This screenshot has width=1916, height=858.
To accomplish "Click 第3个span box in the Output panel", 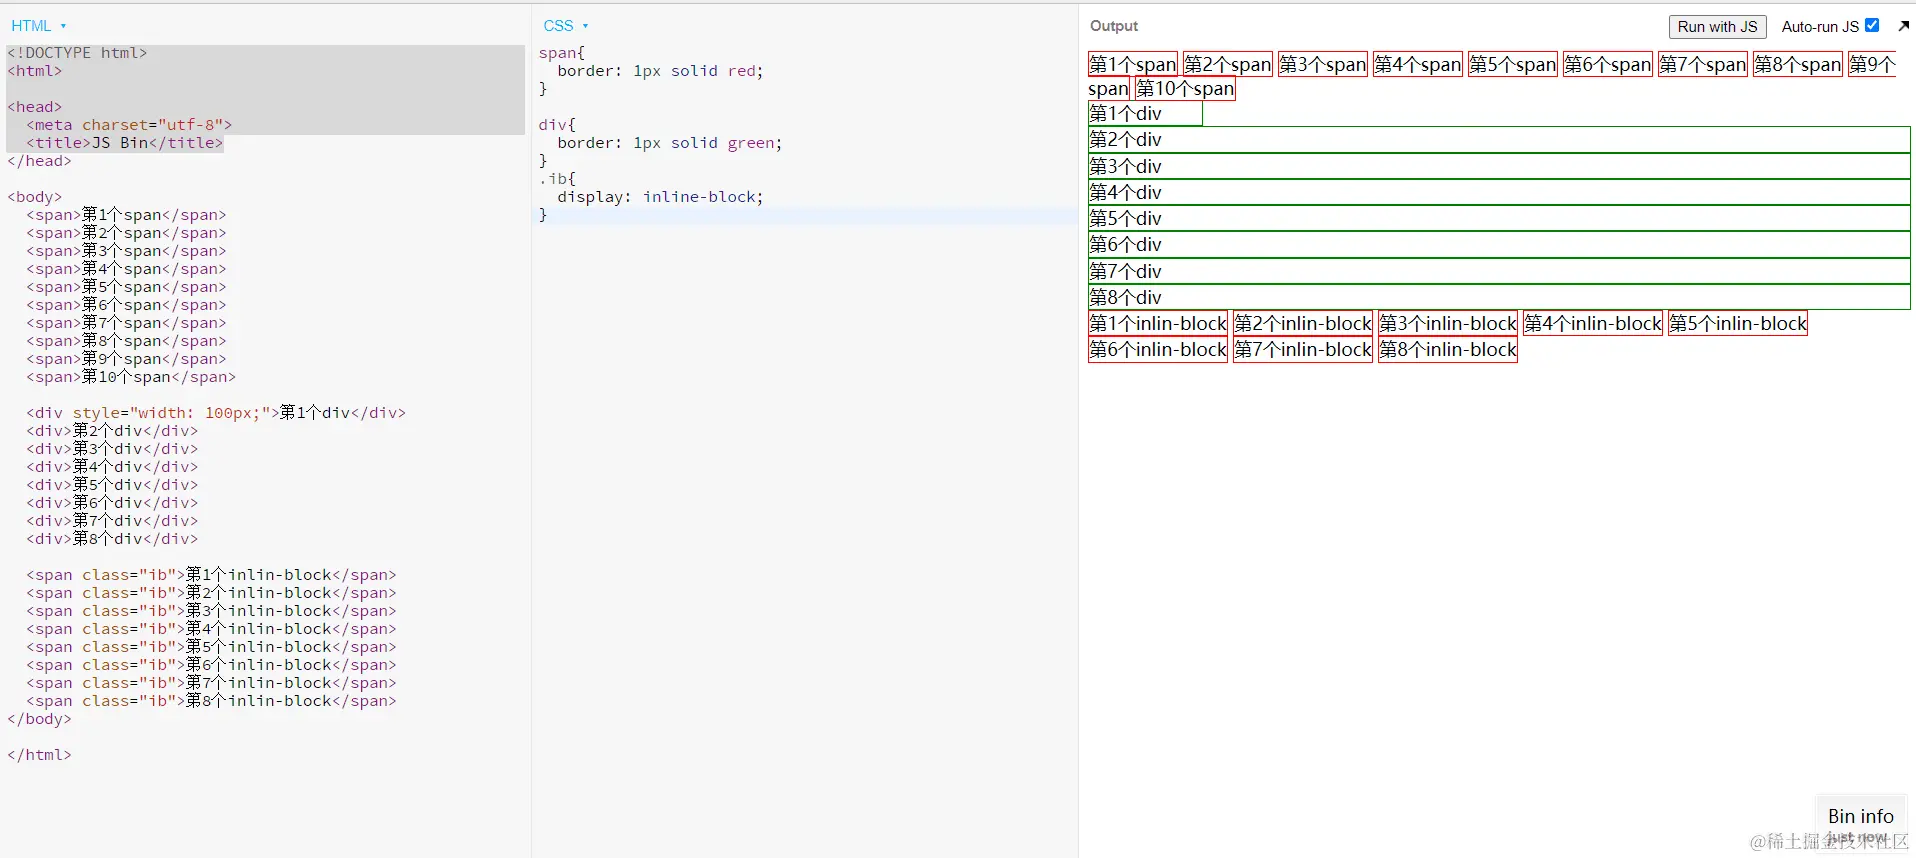I will pos(1323,64).
